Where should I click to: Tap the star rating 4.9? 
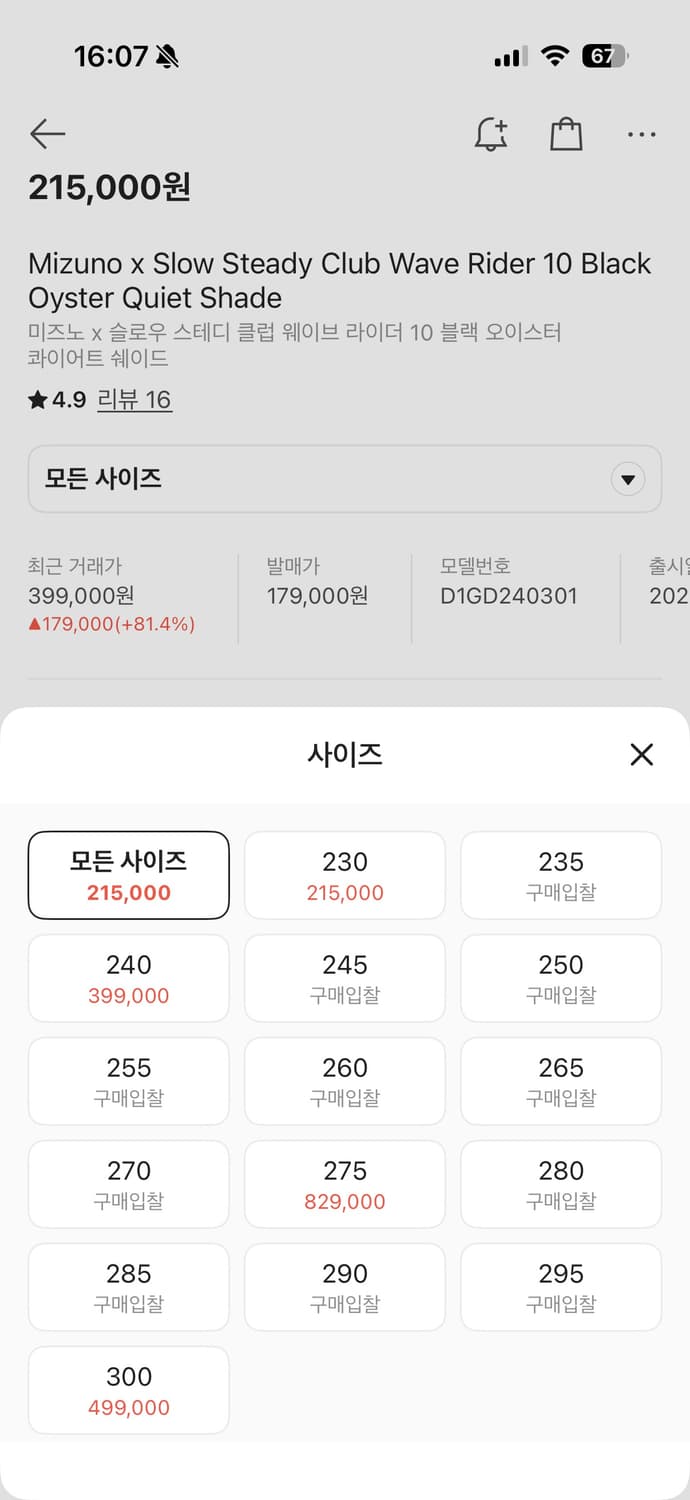click(x=58, y=400)
